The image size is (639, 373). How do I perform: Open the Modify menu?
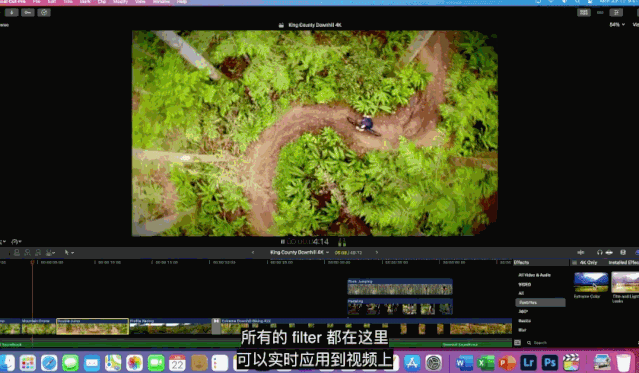click(121, 2)
